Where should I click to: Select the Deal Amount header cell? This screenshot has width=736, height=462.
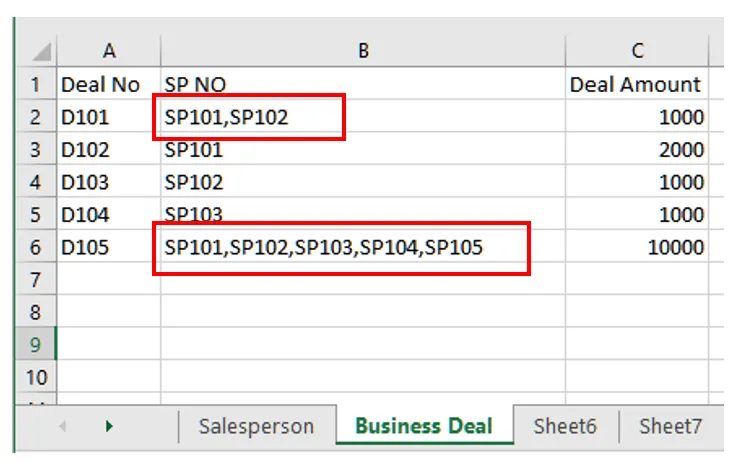click(x=636, y=84)
